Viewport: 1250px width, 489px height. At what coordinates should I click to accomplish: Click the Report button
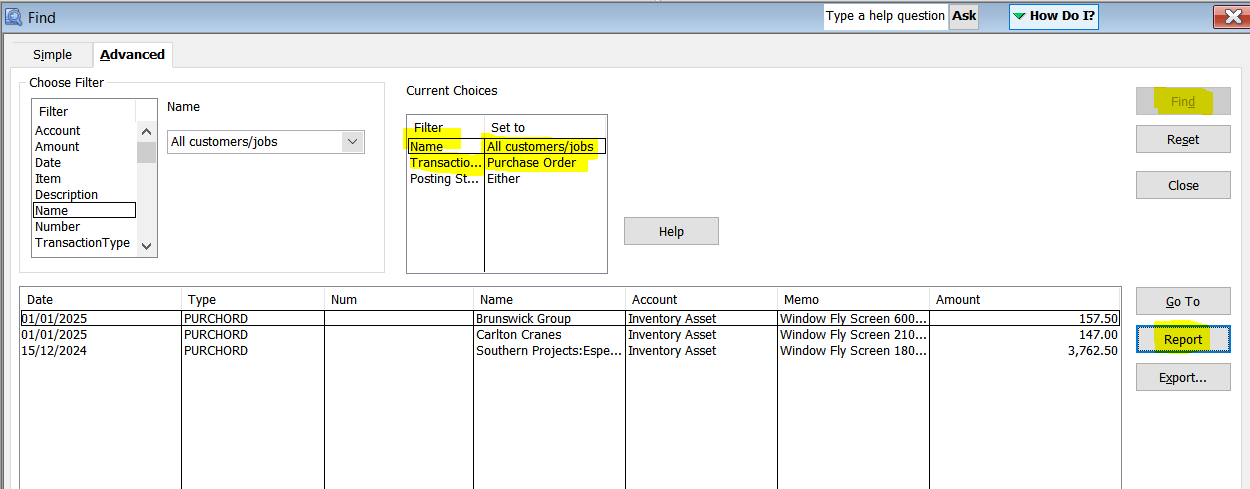(x=1183, y=339)
